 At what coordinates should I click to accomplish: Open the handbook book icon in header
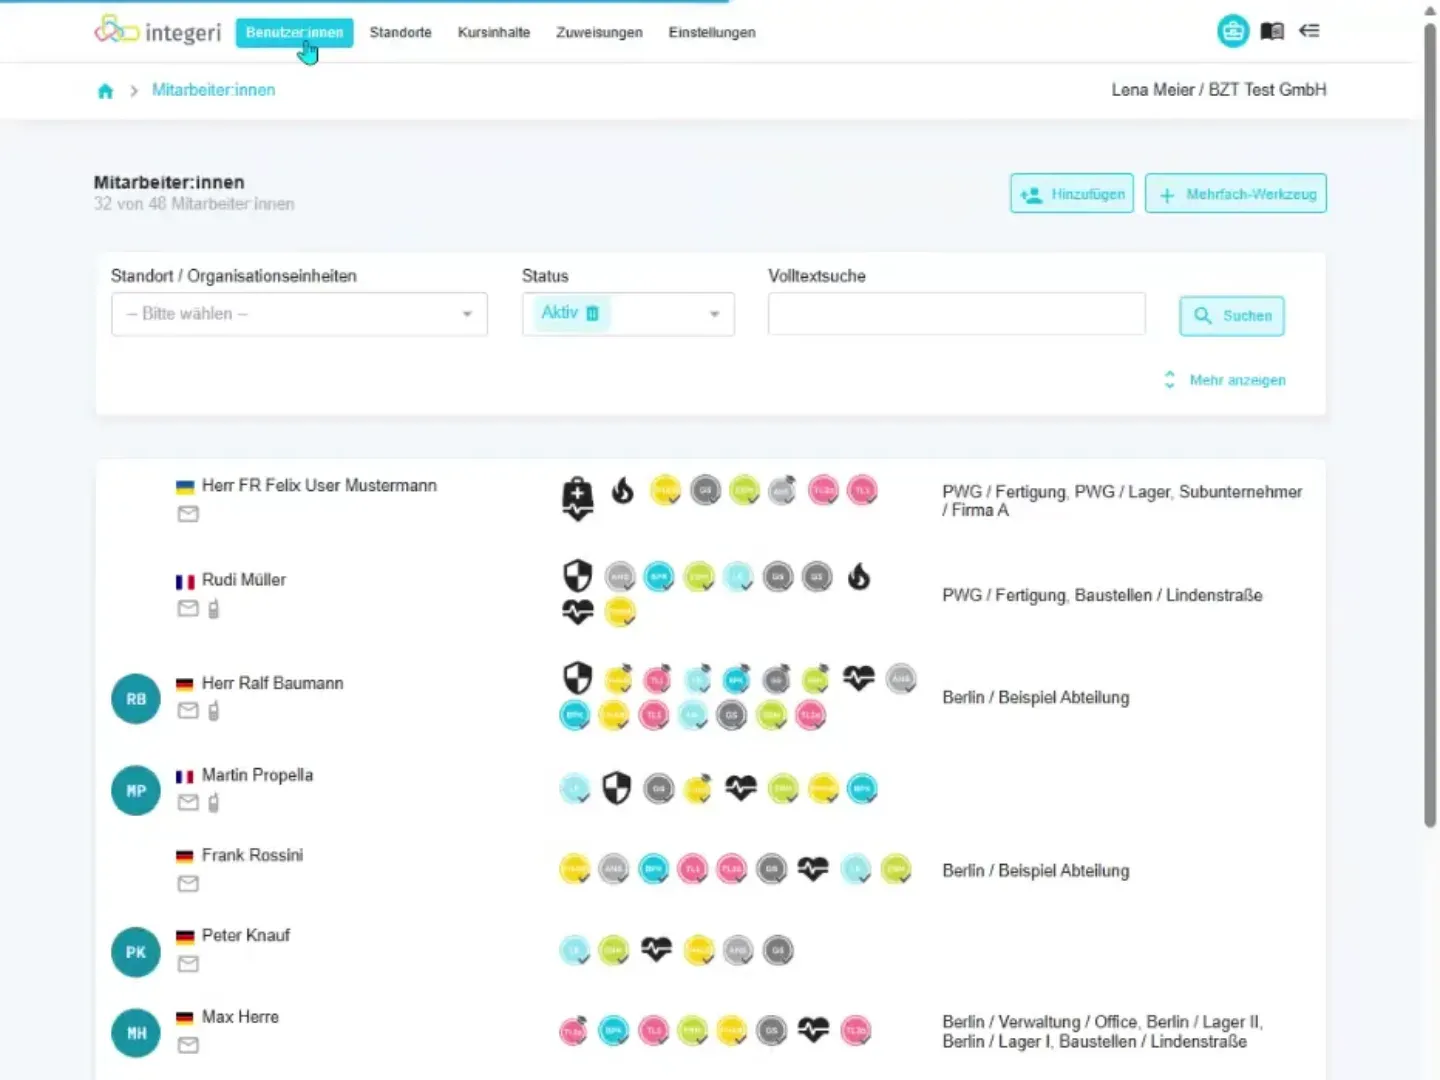1272,31
